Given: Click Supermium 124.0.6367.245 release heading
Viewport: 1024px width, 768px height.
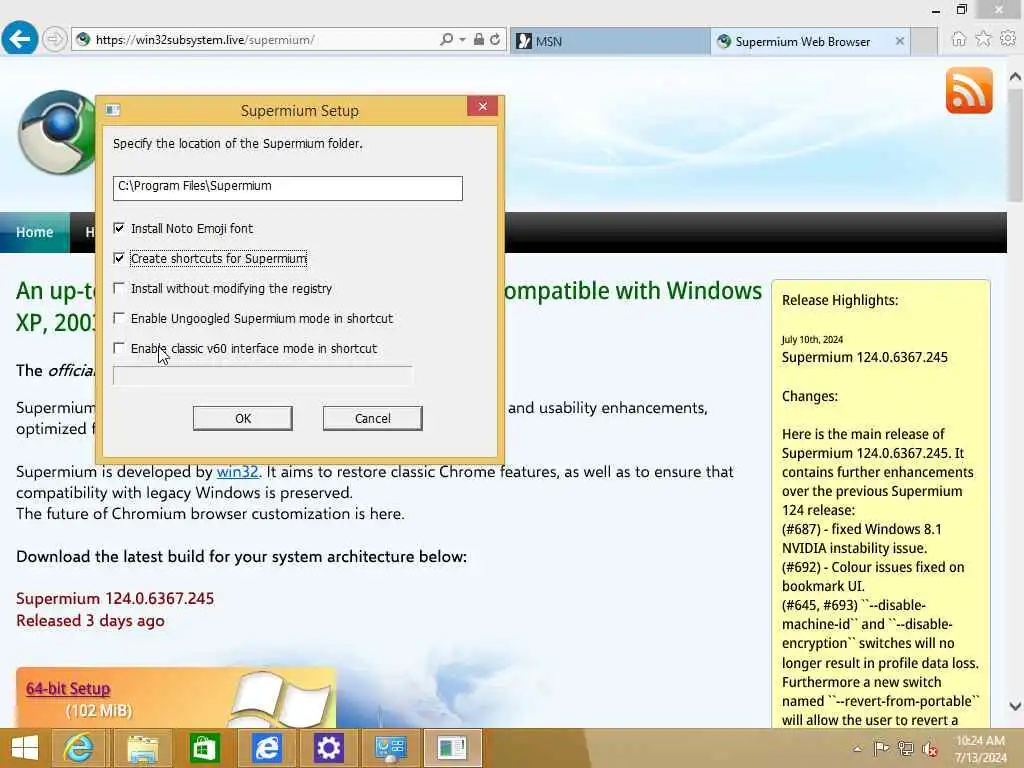Looking at the screenshot, I should 115,598.
